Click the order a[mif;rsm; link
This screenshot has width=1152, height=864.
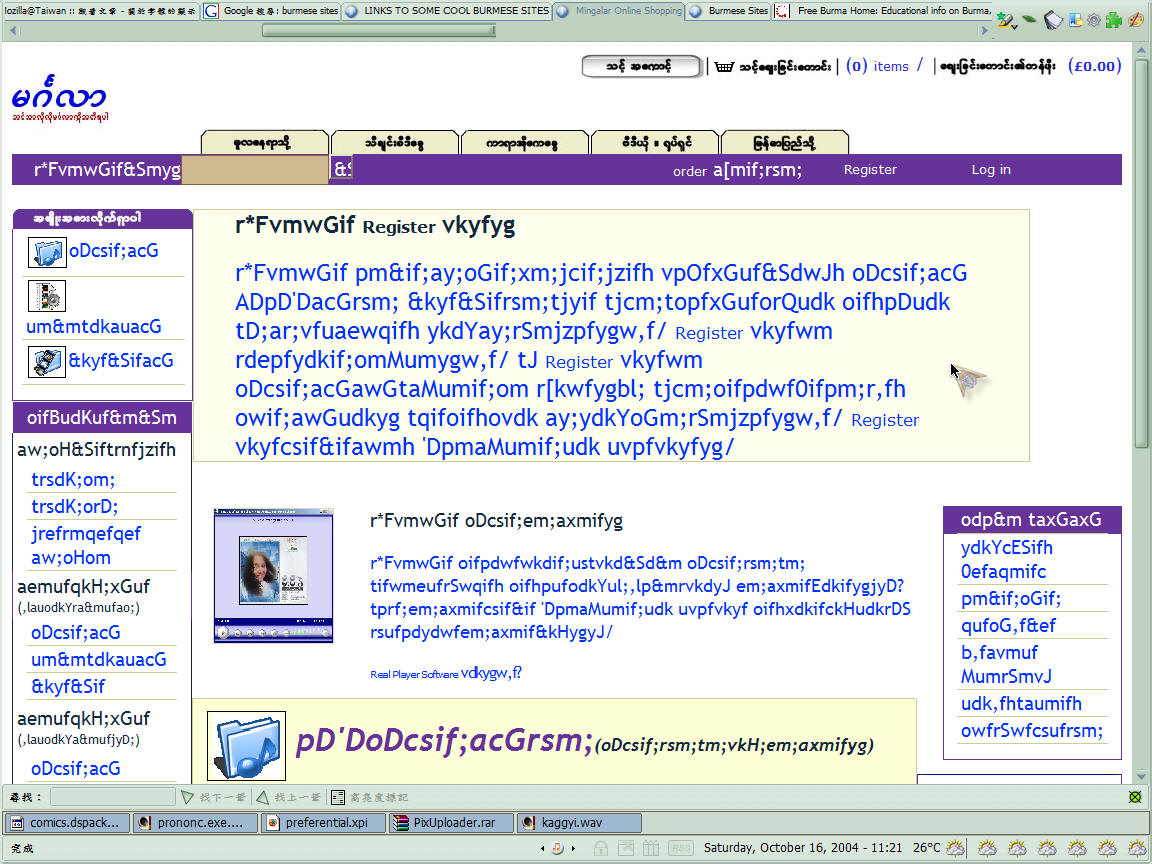click(738, 170)
